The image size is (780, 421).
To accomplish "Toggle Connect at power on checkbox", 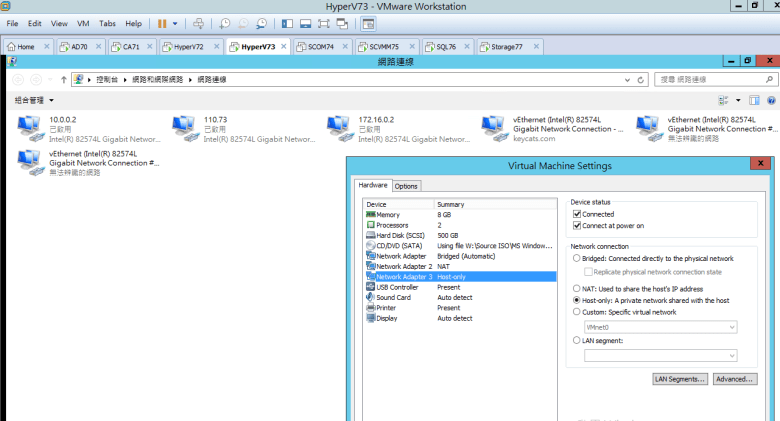I will 577,226.
